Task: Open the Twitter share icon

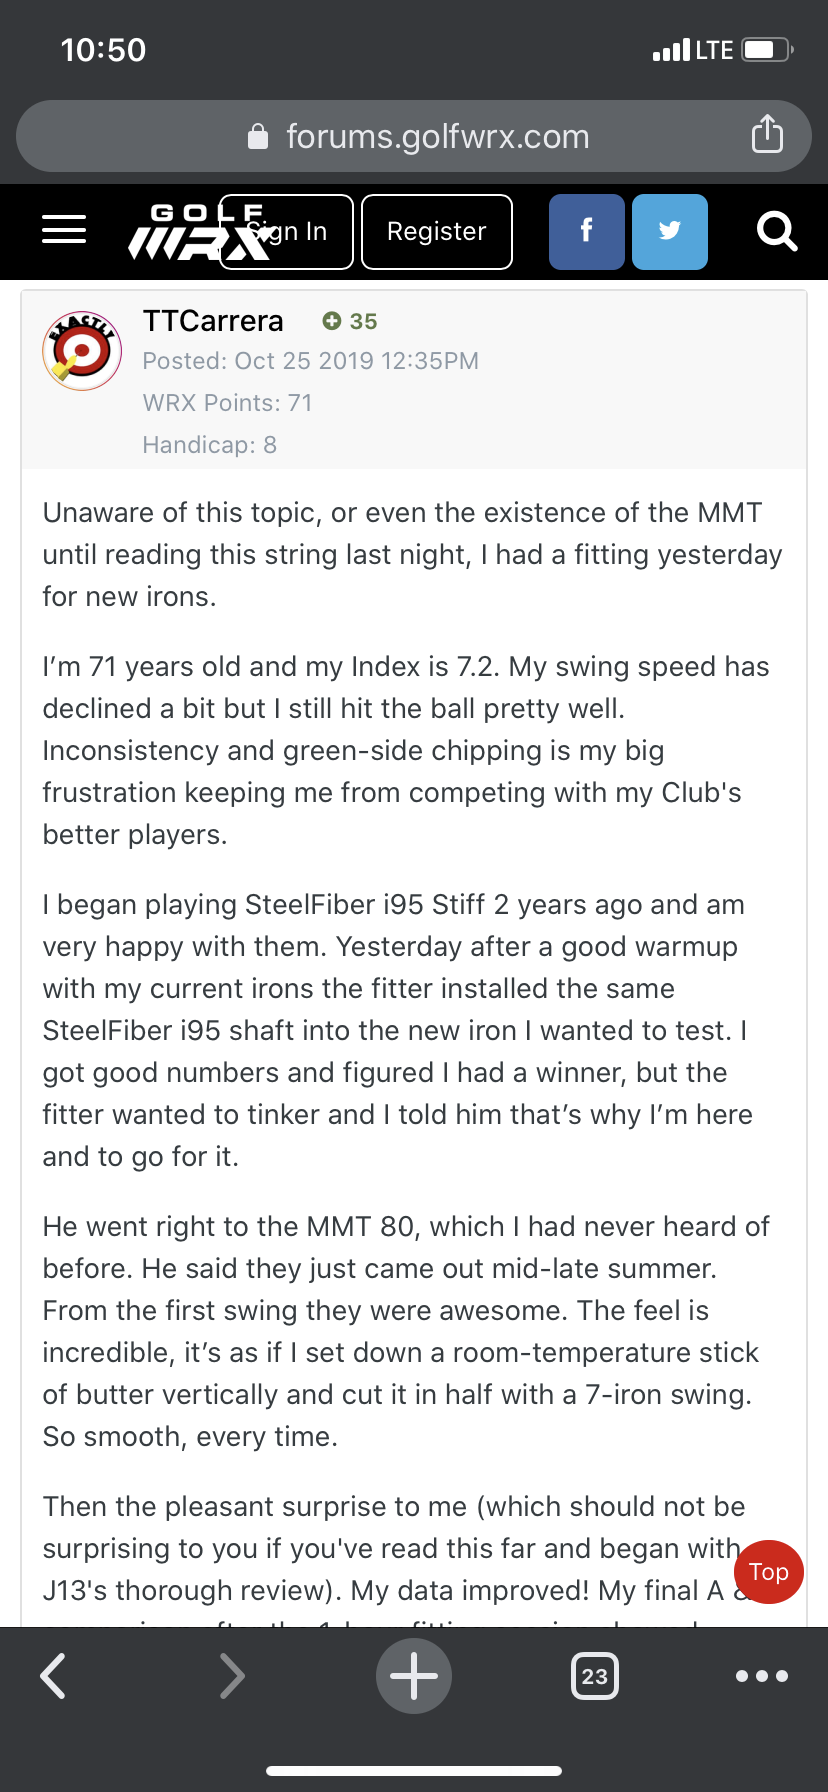Action: point(670,232)
